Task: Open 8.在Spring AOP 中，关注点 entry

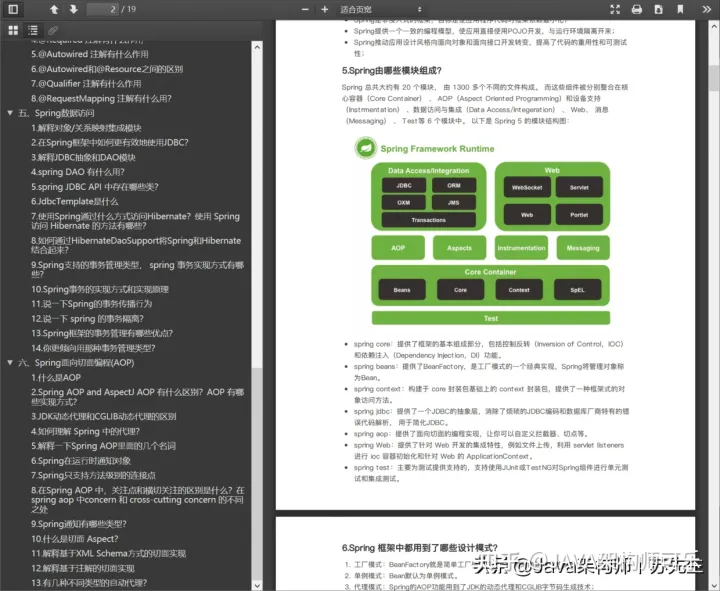Action: (x=138, y=500)
